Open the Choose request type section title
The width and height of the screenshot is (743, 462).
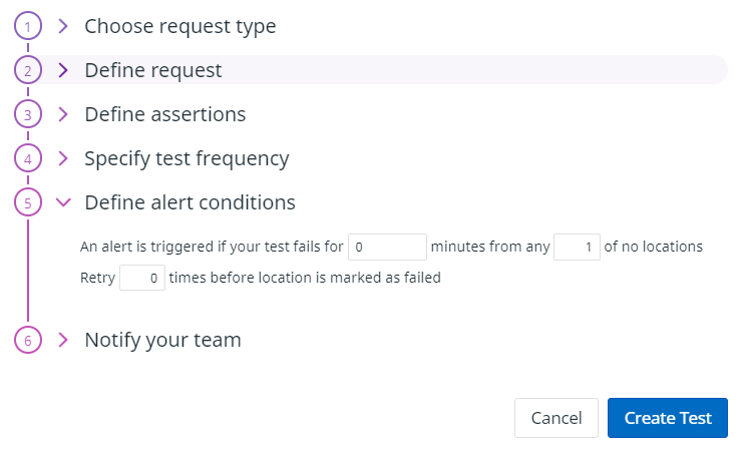point(180,27)
